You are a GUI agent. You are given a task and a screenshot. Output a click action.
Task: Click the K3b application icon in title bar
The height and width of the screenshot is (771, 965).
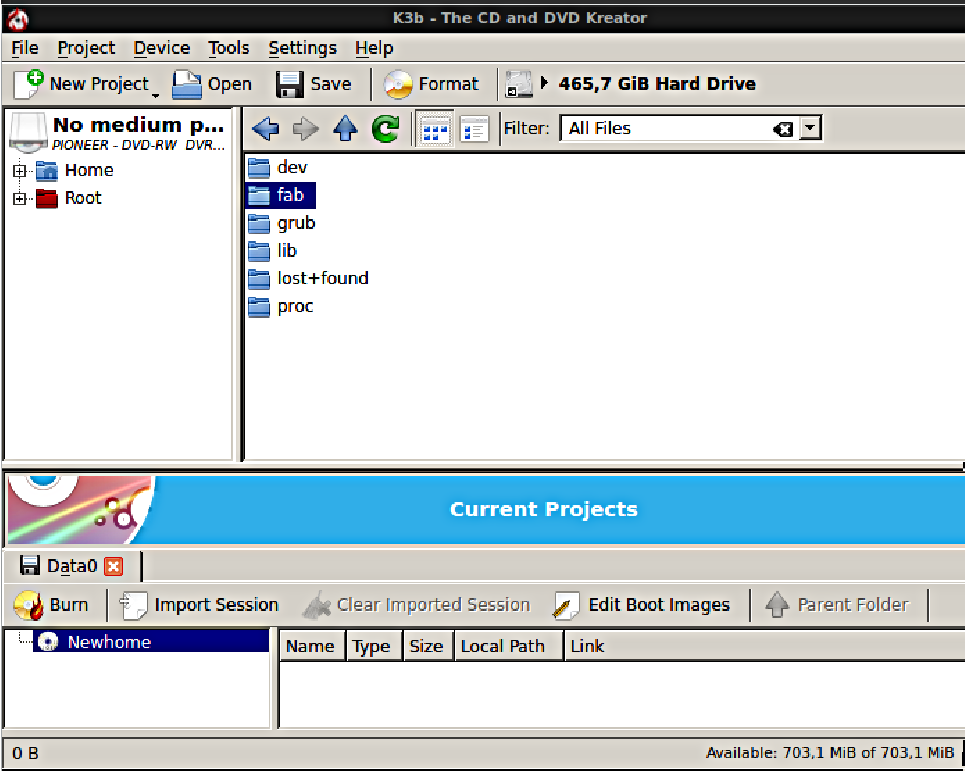[x=18, y=19]
